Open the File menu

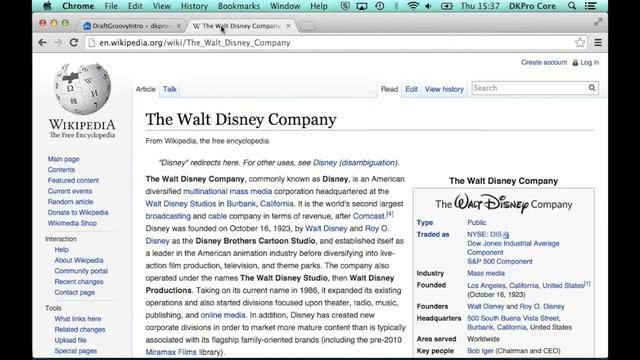pos(111,6)
